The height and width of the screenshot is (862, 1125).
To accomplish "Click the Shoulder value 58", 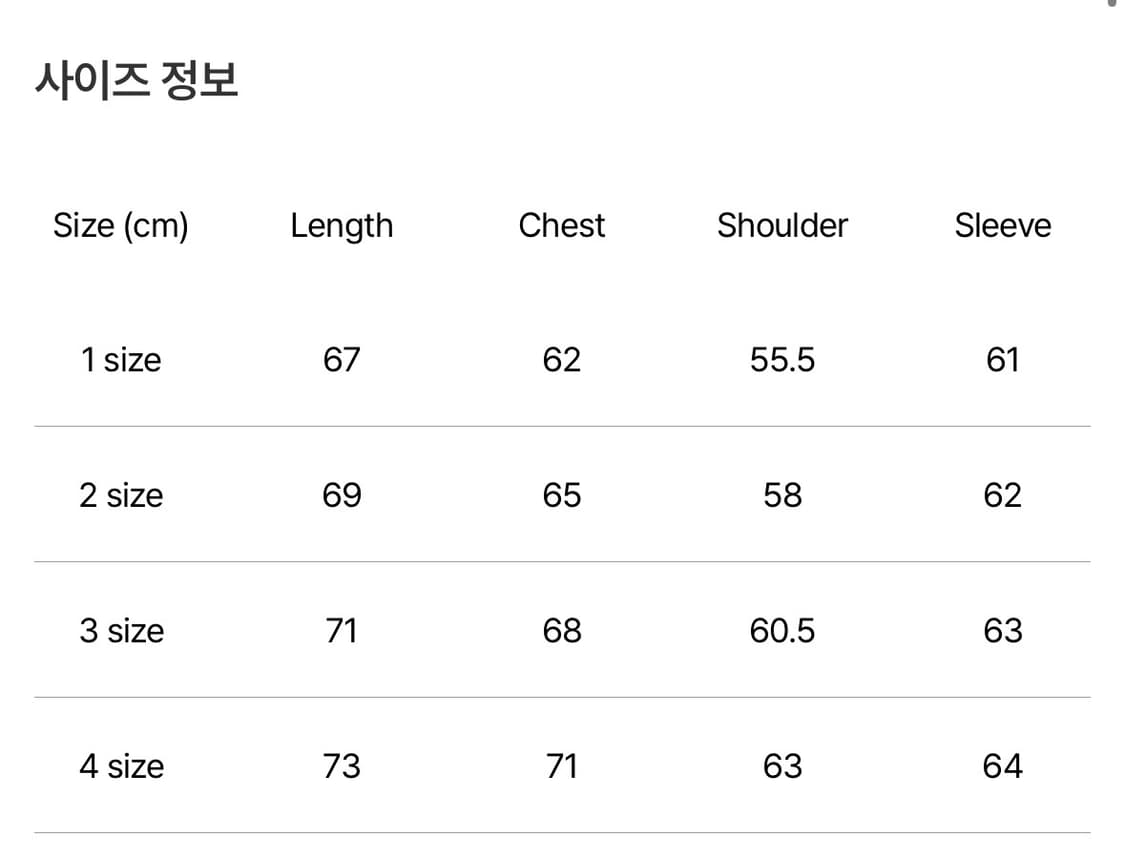I will pyautogui.click(x=782, y=495).
